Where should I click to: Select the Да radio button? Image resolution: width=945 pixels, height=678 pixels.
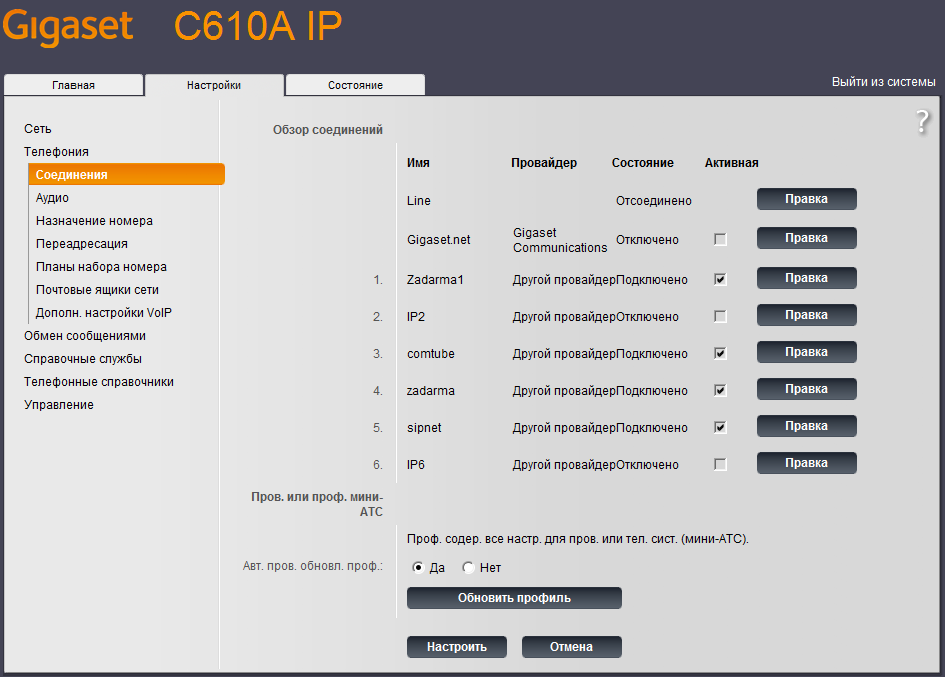click(417, 568)
